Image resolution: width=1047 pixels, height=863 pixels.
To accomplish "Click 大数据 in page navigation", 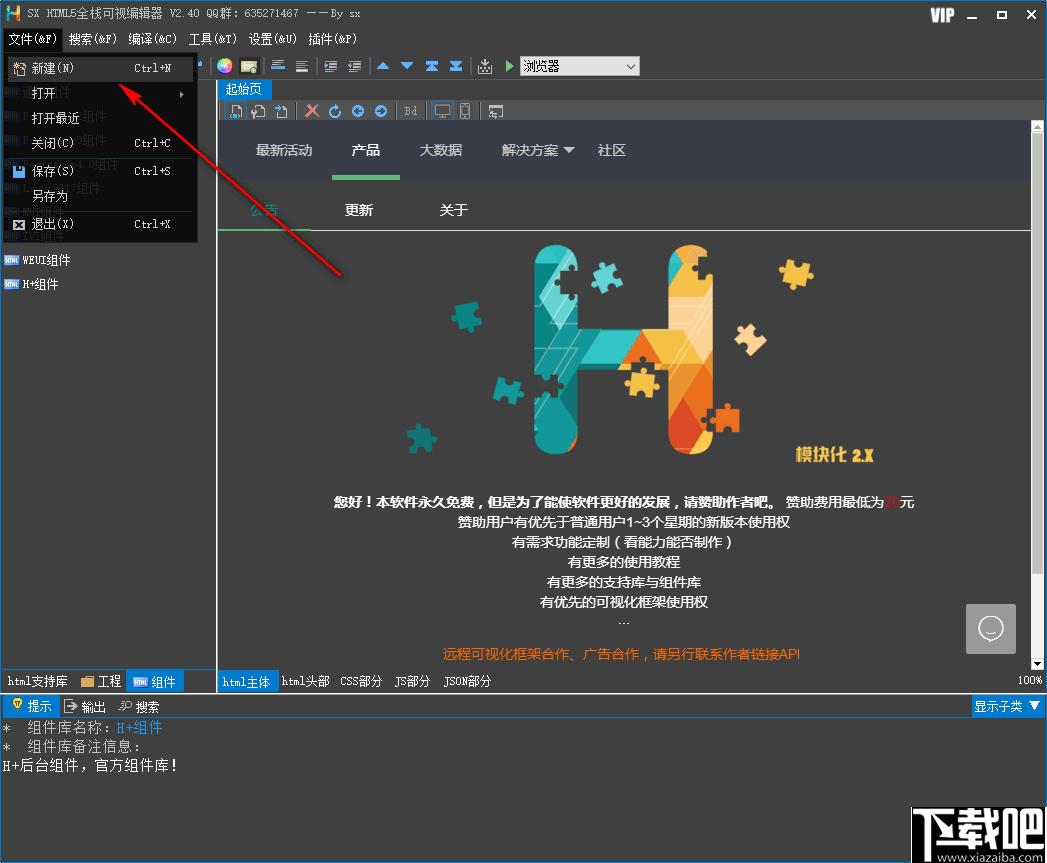I will [441, 150].
